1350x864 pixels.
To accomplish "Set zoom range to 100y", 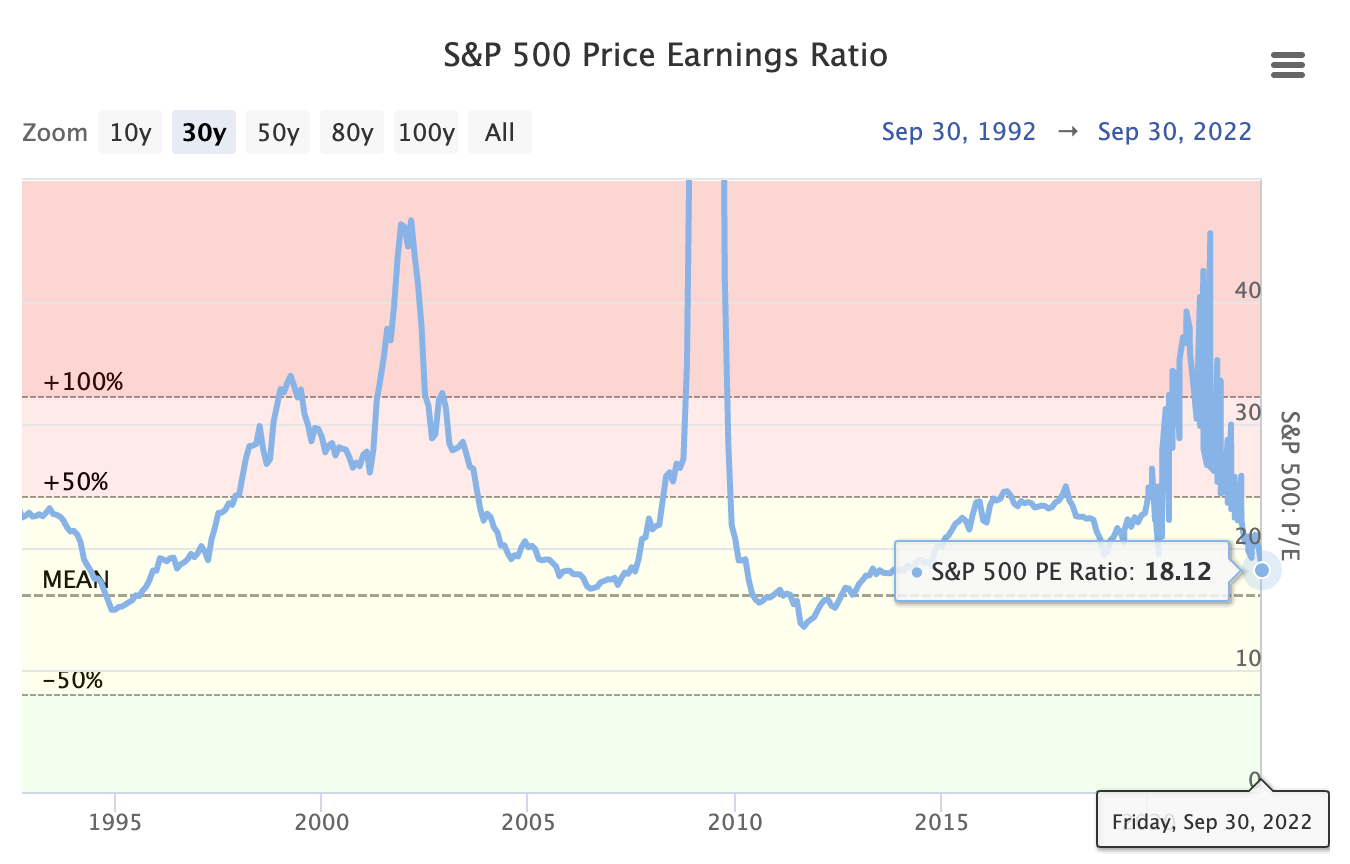I will click(x=426, y=132).
